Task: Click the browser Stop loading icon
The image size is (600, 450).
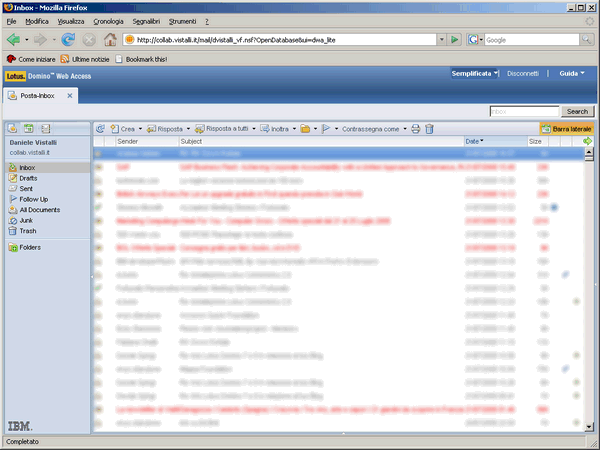Action: [89, 39]
